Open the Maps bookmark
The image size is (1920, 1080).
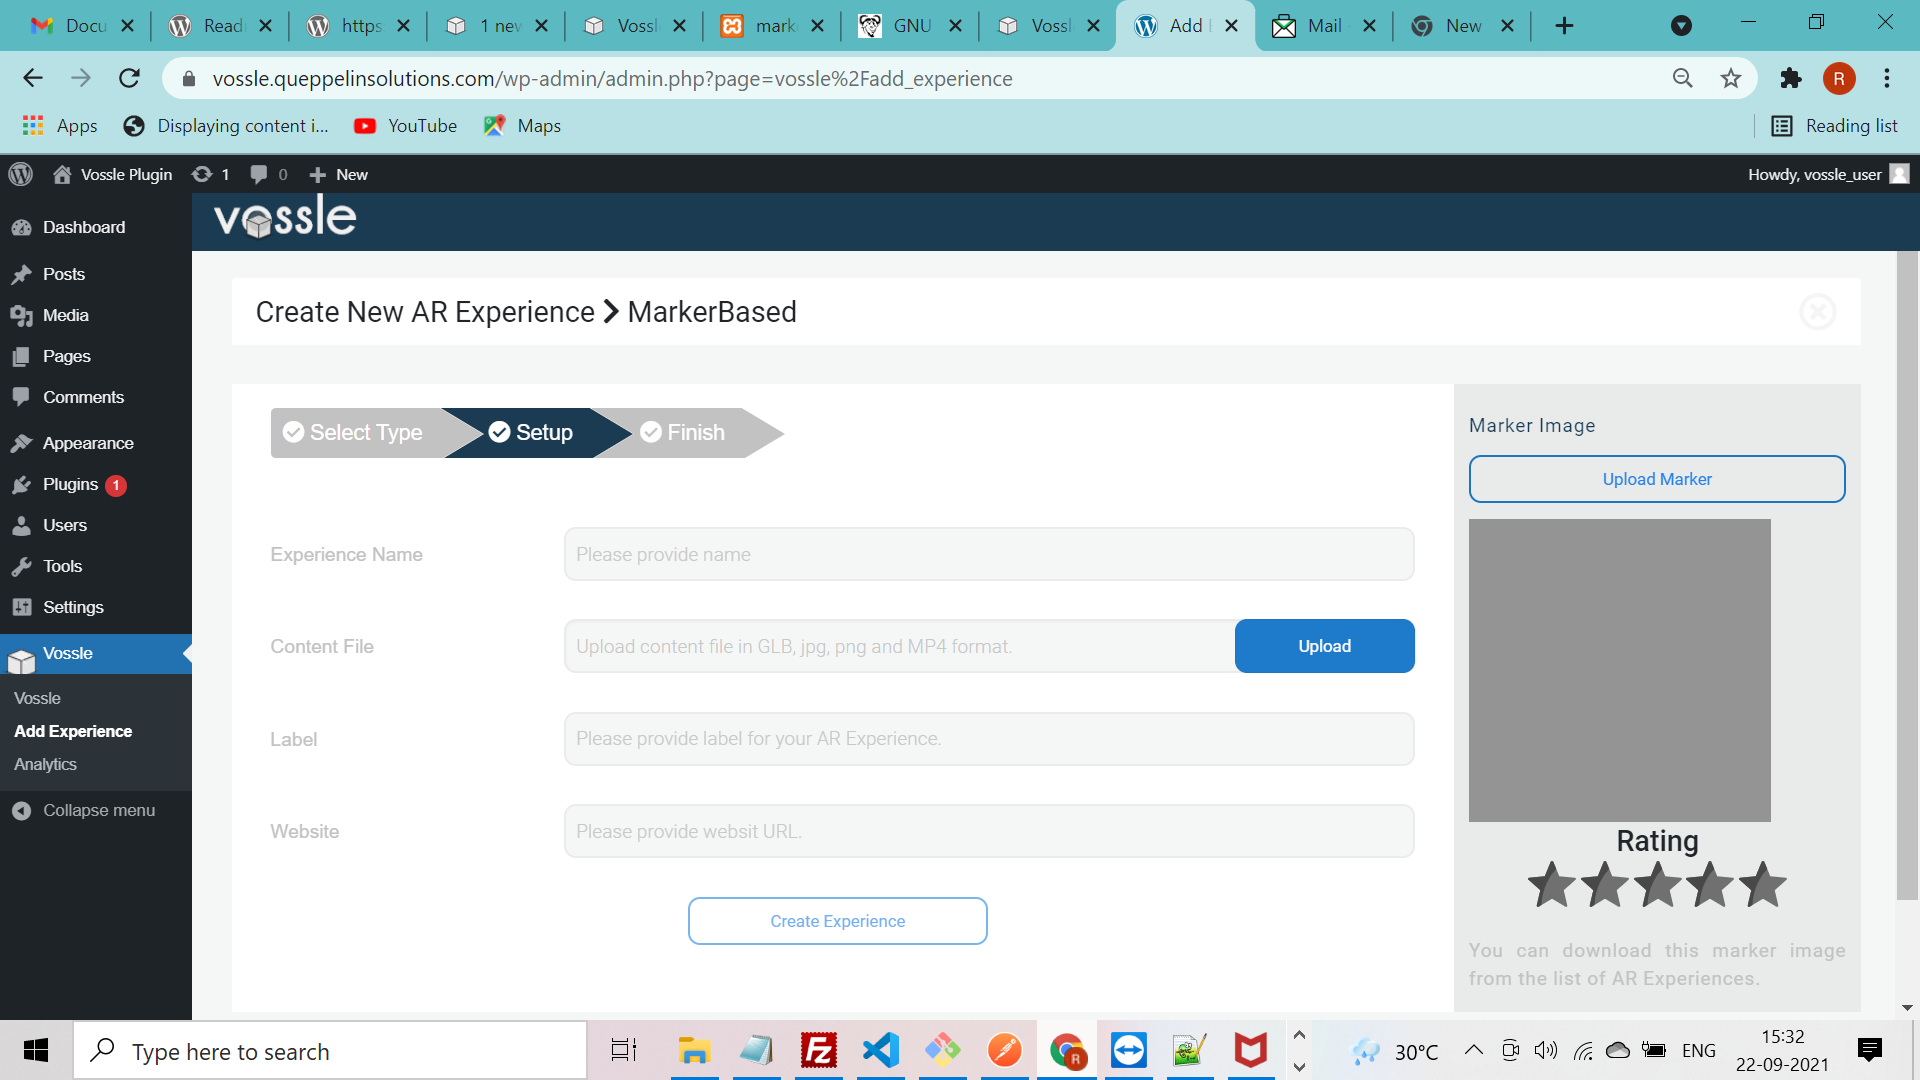(x=522, y=125)
